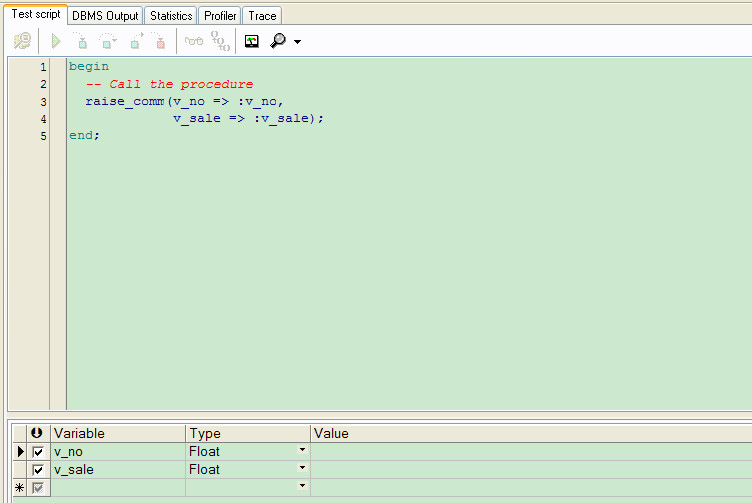The image size is (752, 503).
Task: Click the 'end;' keyword on line 5
Action: [84, 136]
